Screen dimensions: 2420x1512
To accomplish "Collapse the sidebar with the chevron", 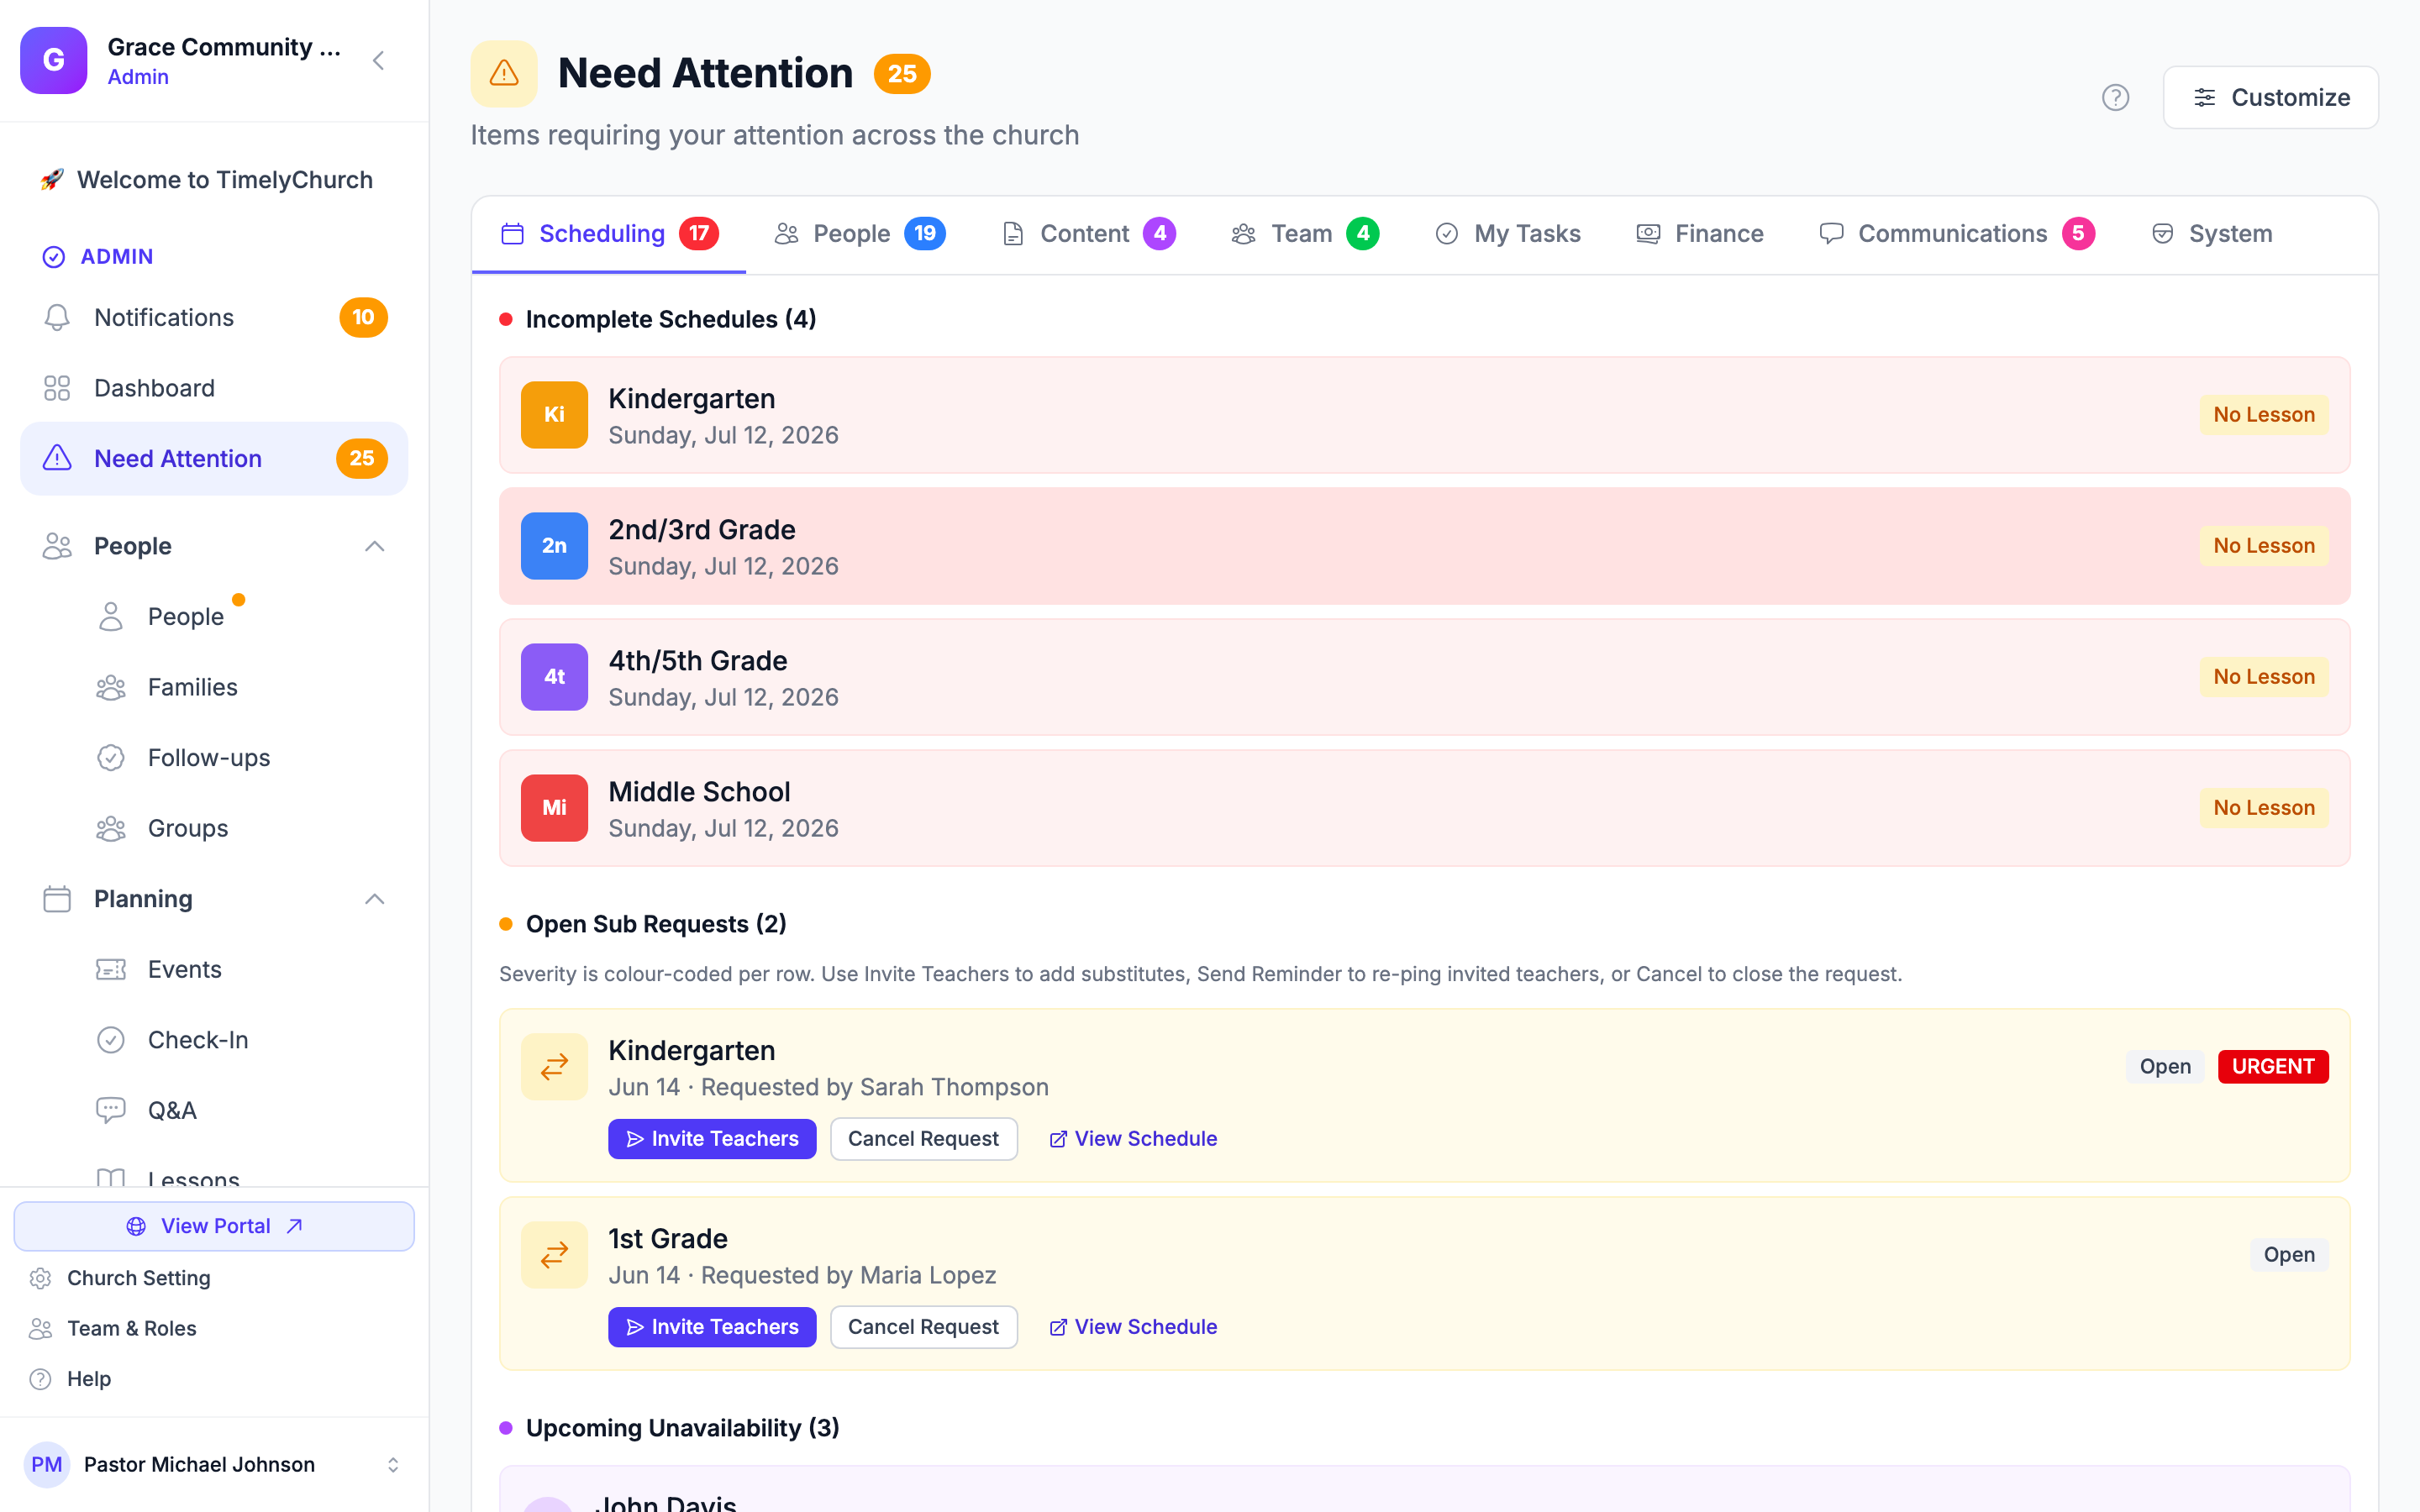I will (x=379, y=61).
